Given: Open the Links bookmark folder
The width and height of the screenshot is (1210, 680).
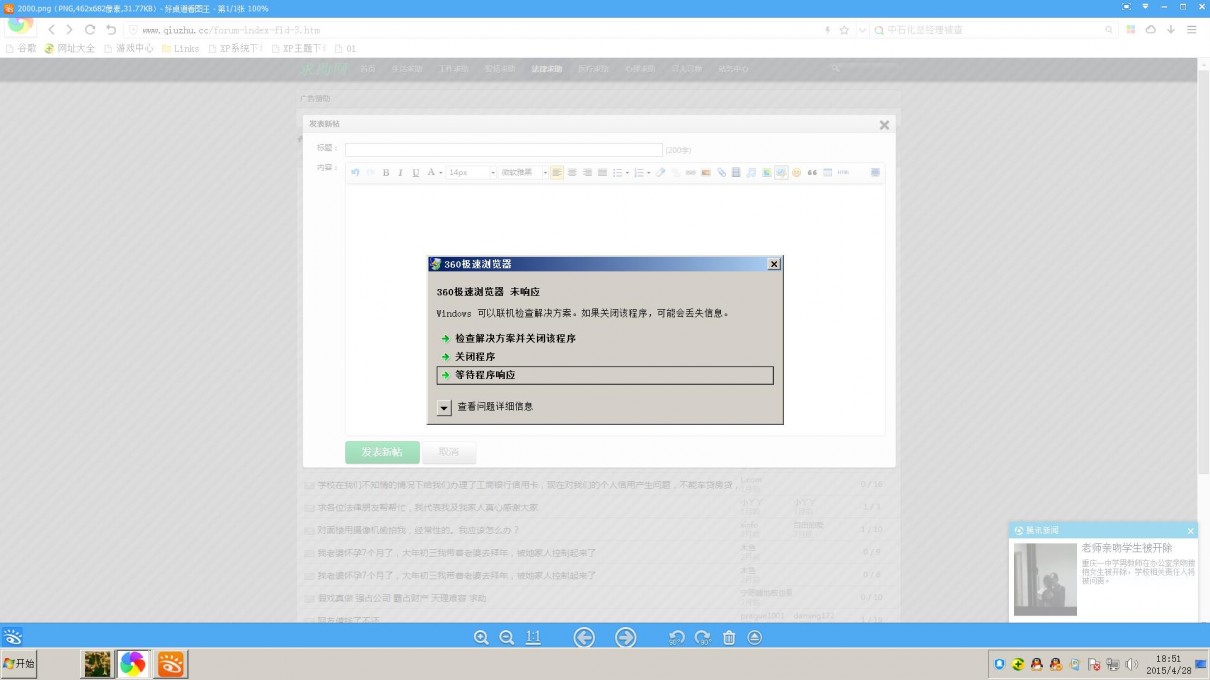Looking at the screenshot, I should 181,48.
